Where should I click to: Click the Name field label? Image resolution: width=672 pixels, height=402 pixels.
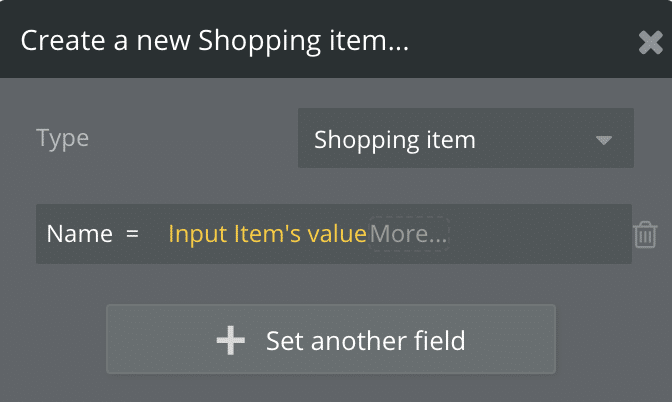[x=79, y=234]
